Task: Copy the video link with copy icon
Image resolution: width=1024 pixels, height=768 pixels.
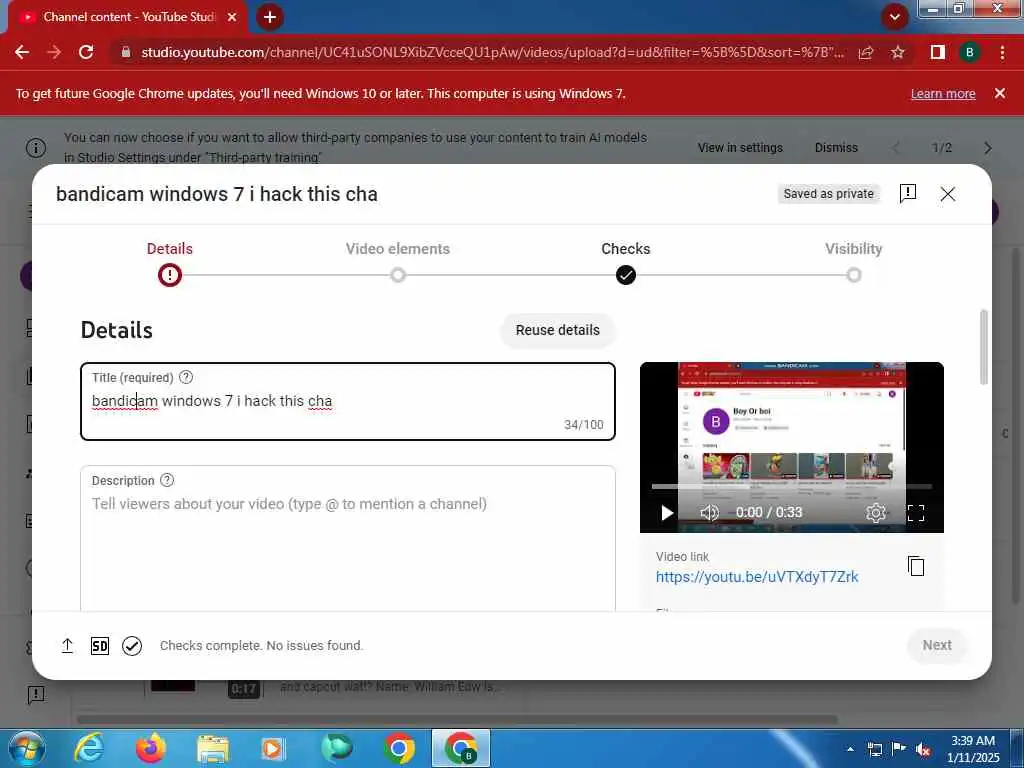Action: pos(916,566)
